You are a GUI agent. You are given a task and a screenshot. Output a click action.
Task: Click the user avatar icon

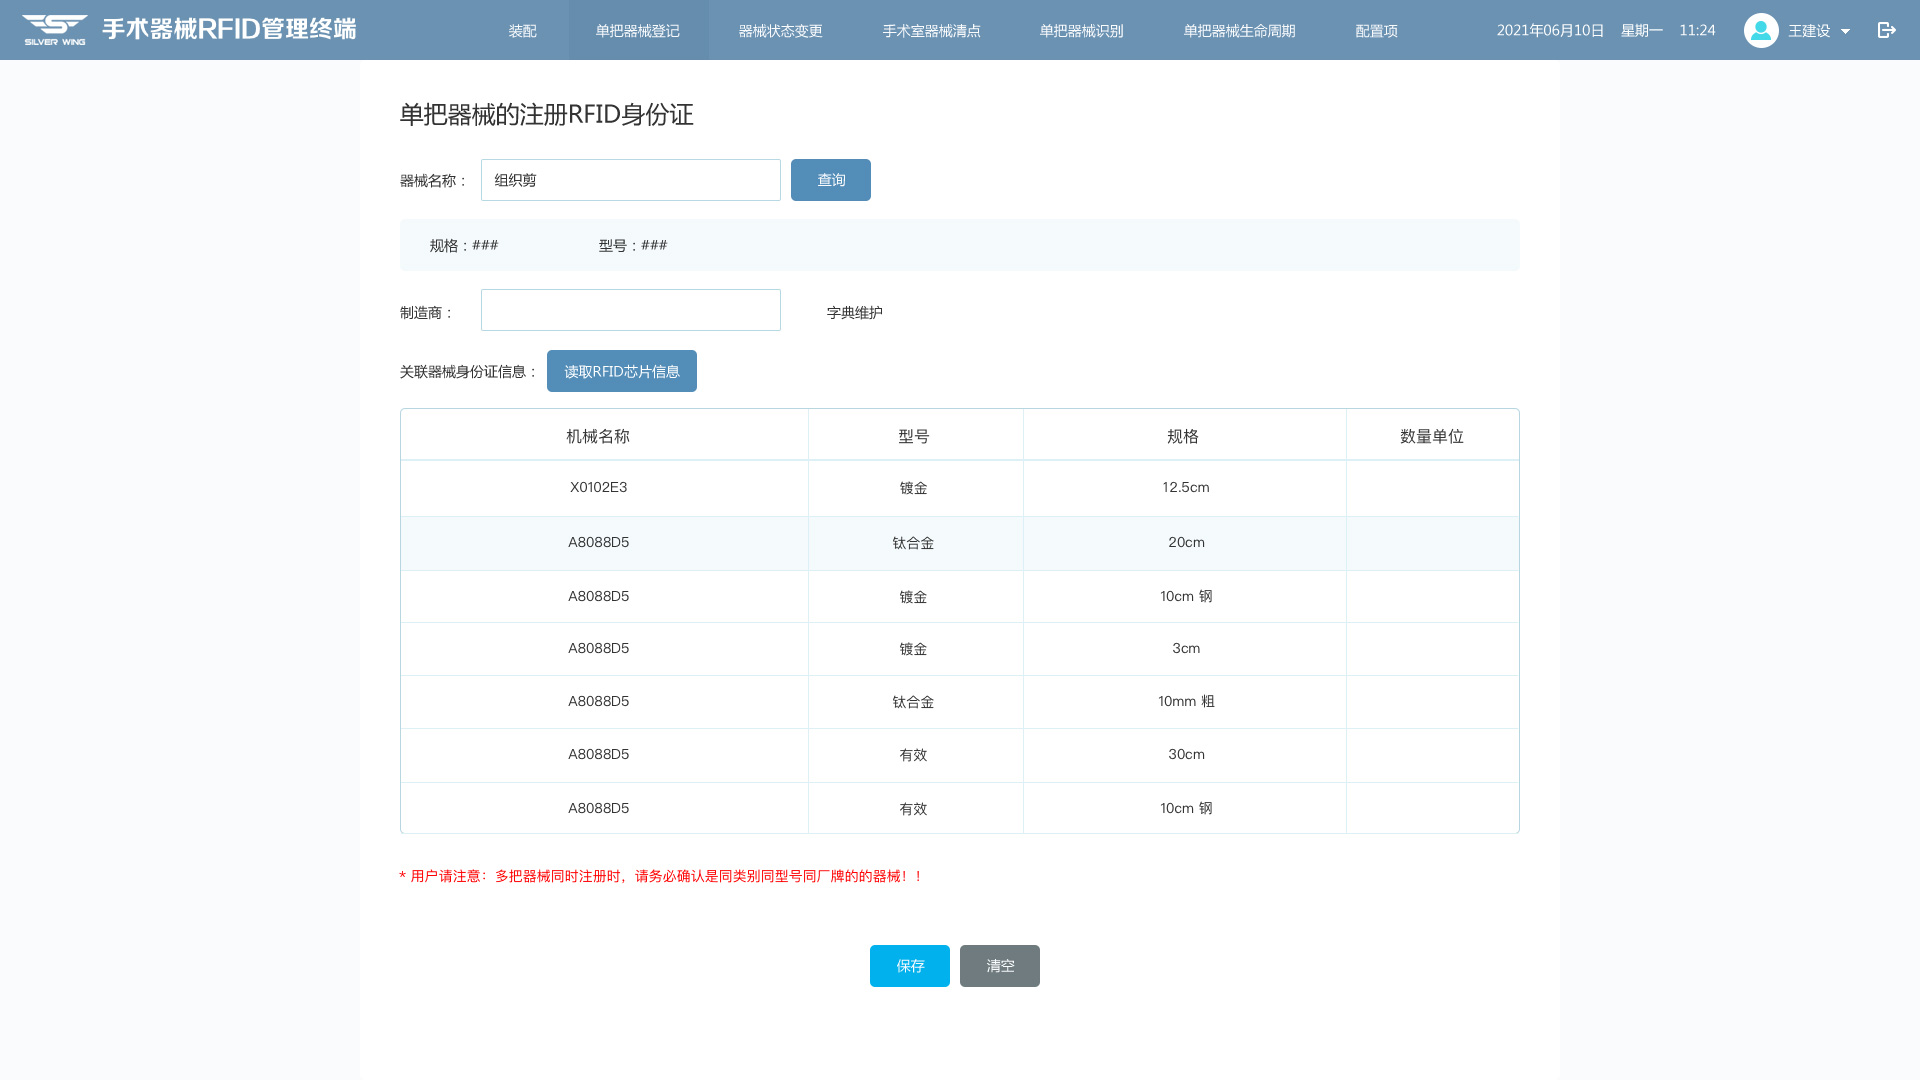[1760, 30]
